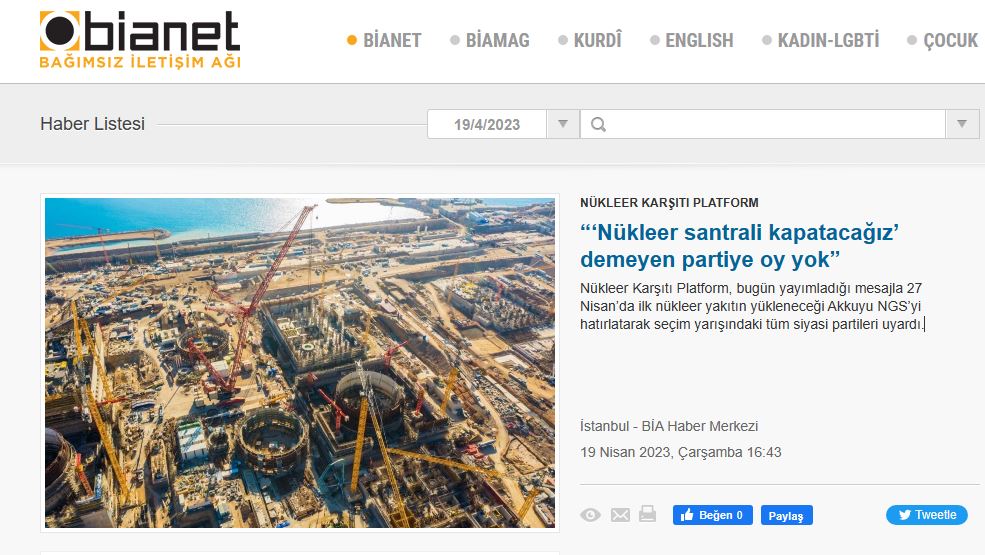985x555 pixels.
Task: Open the NÜKLEER KARŞITI PLATFORM tag
Action: (x=669, y=202)
